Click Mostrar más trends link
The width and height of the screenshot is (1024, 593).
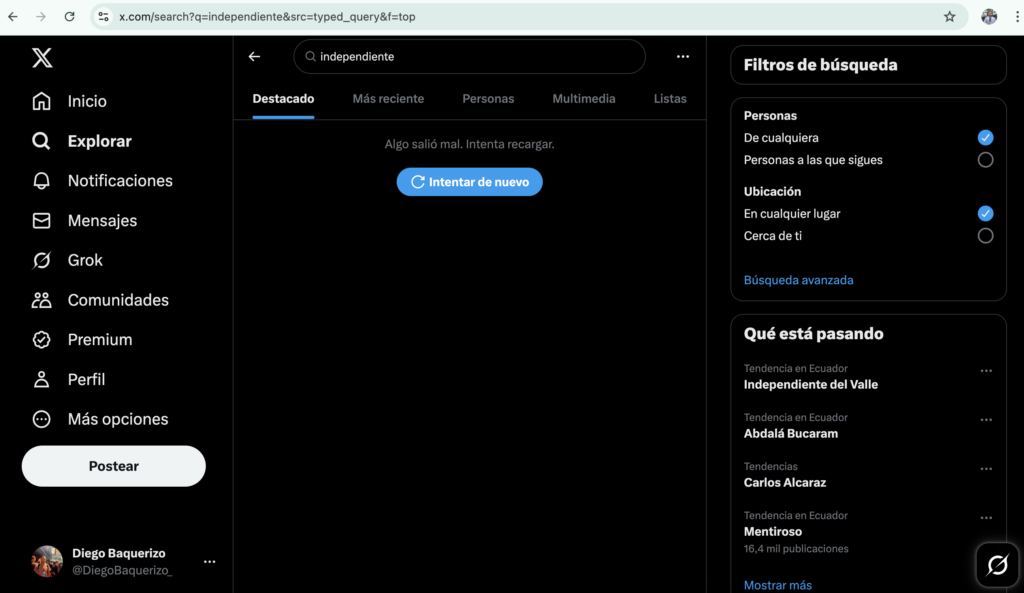[x=778, y=585]
